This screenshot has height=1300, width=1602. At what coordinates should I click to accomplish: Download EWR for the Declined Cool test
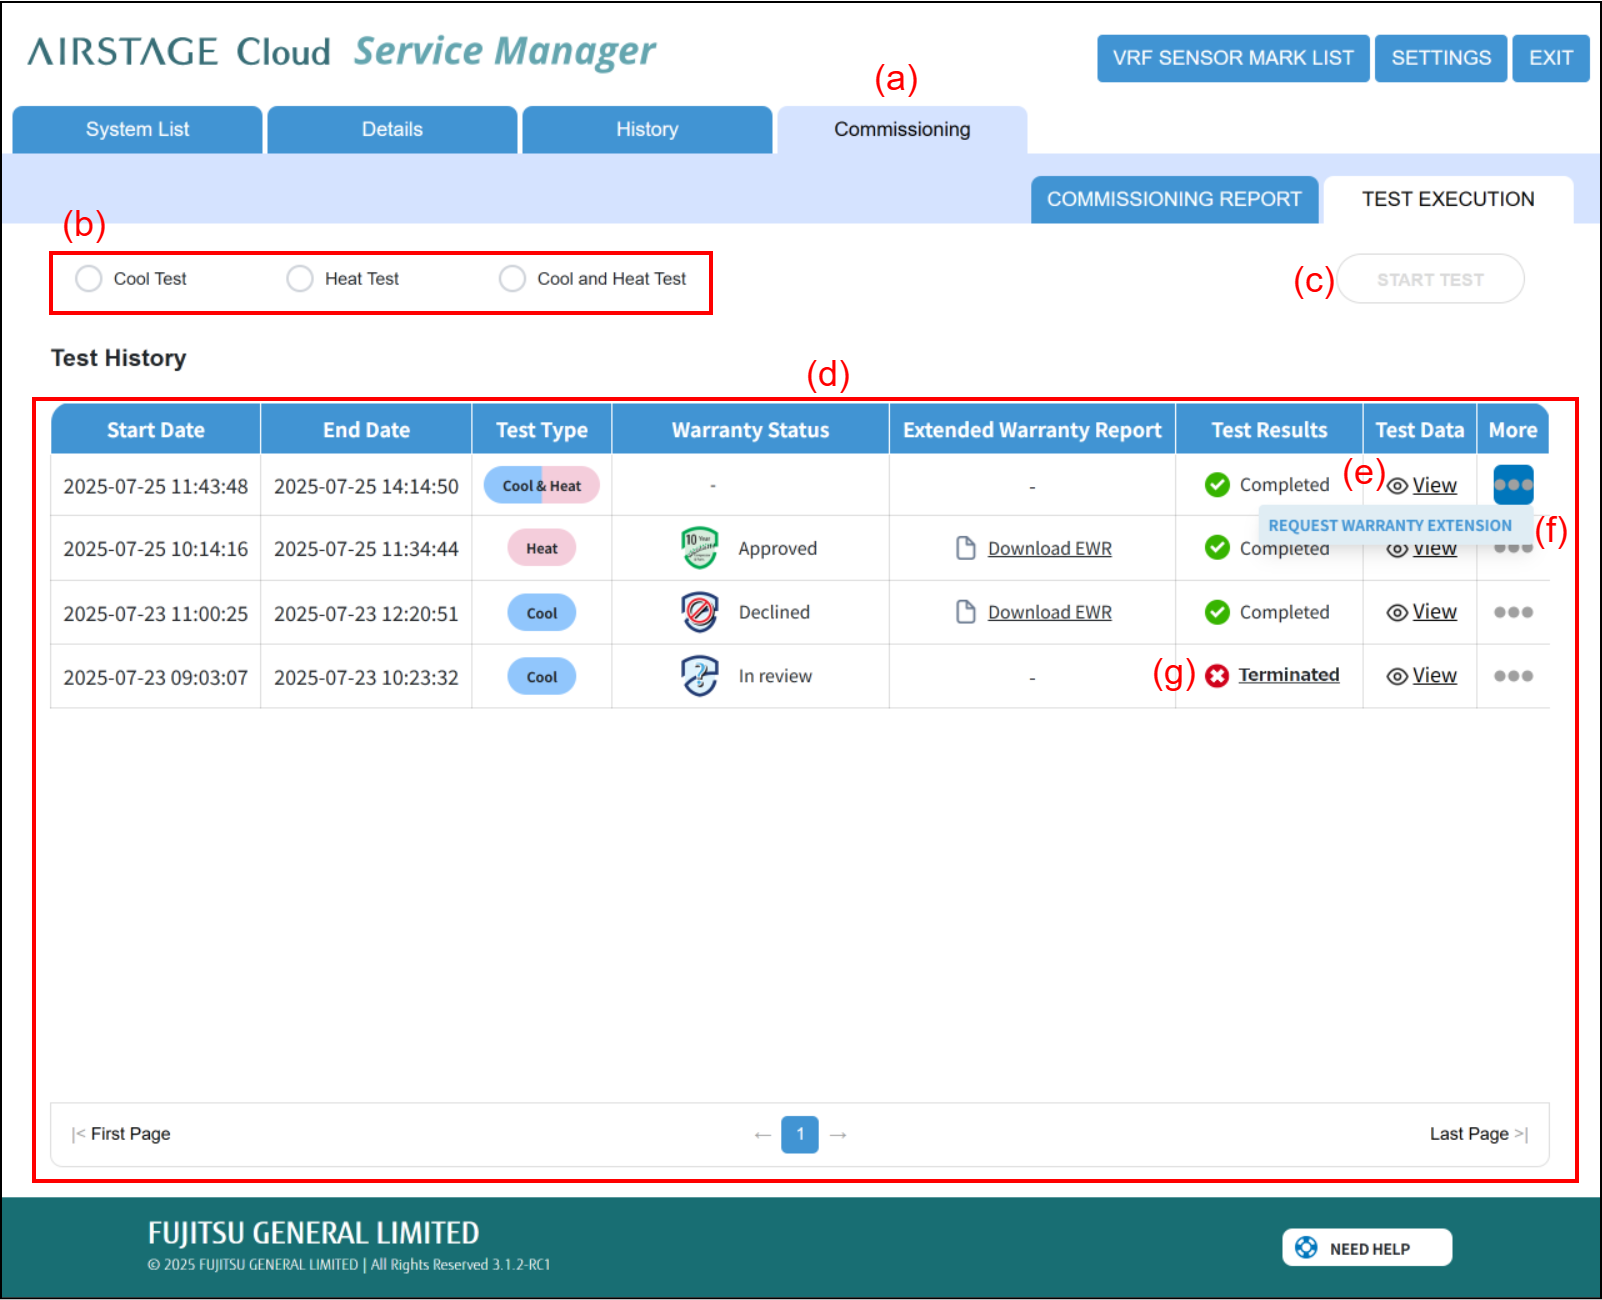(1049, 612)
